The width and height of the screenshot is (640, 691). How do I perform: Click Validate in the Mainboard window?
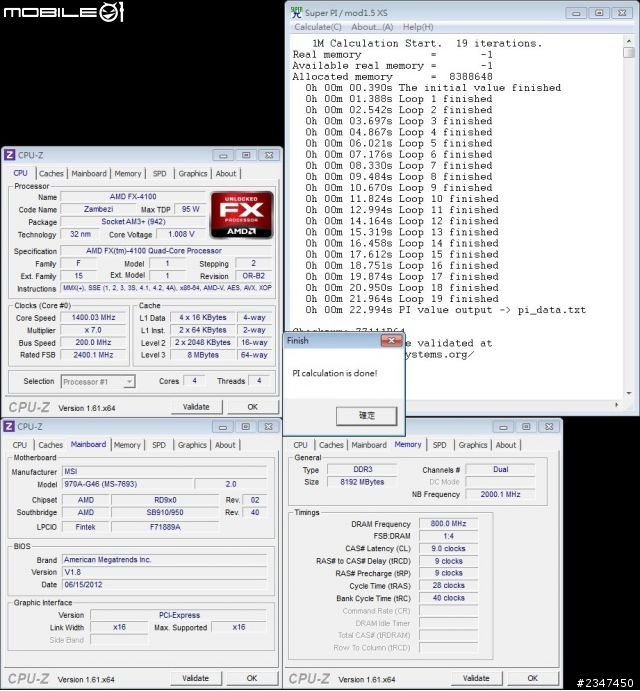pyautogui.click(x=195, y=678)
